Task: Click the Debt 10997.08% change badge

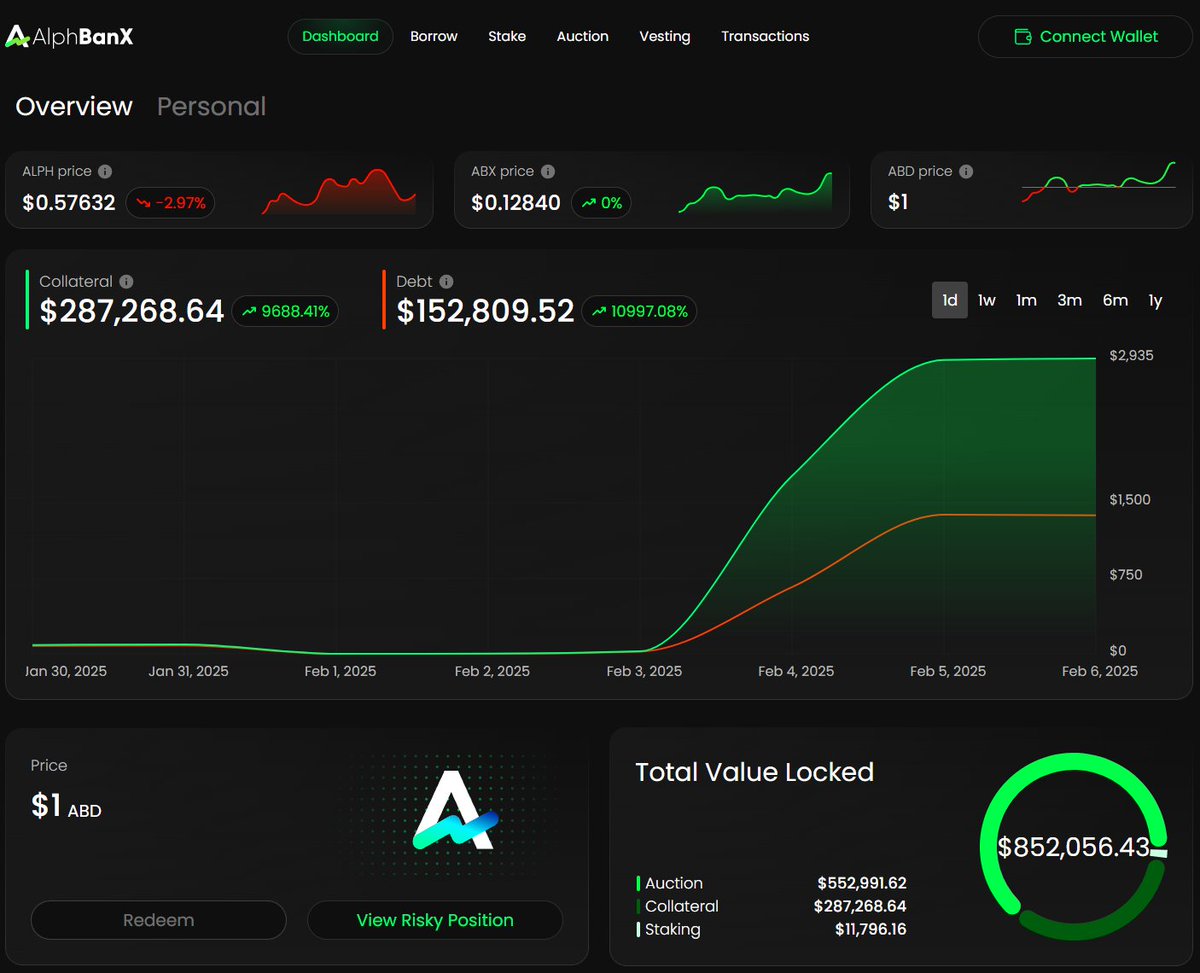Action: 639,311
